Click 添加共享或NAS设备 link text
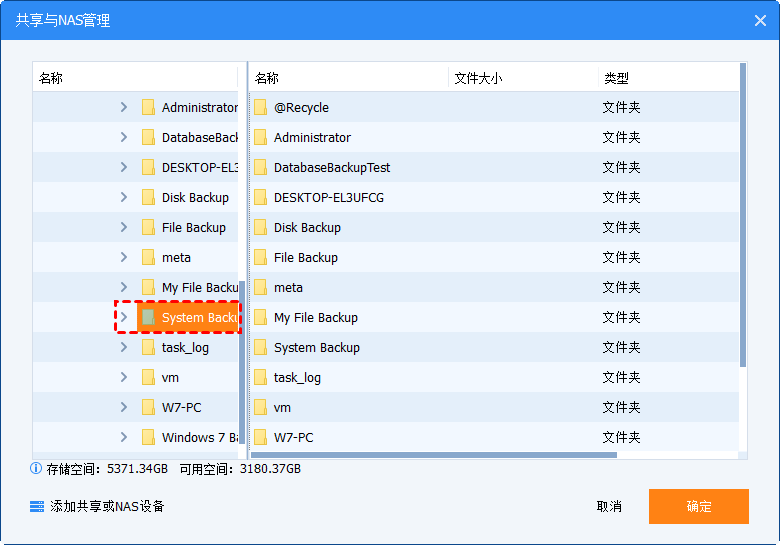The height and width of the screenshot is (545, 780). click(x=107, y=506)
